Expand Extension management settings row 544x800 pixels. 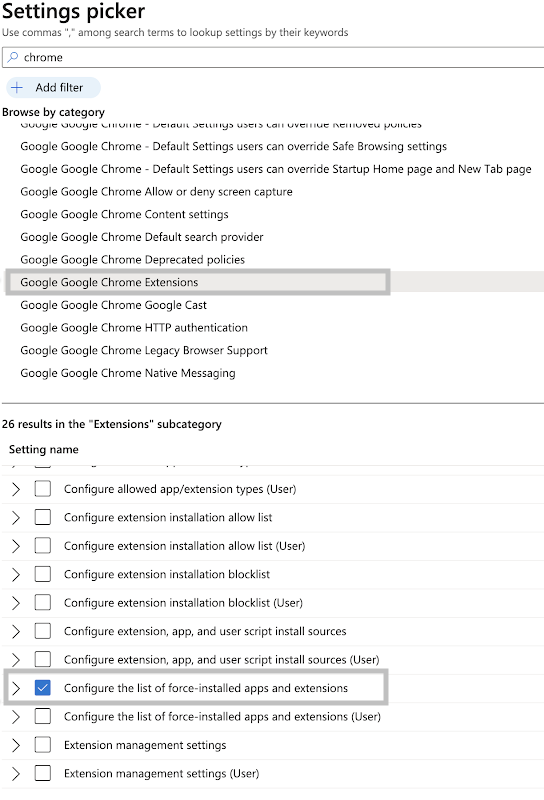point(16,745)
